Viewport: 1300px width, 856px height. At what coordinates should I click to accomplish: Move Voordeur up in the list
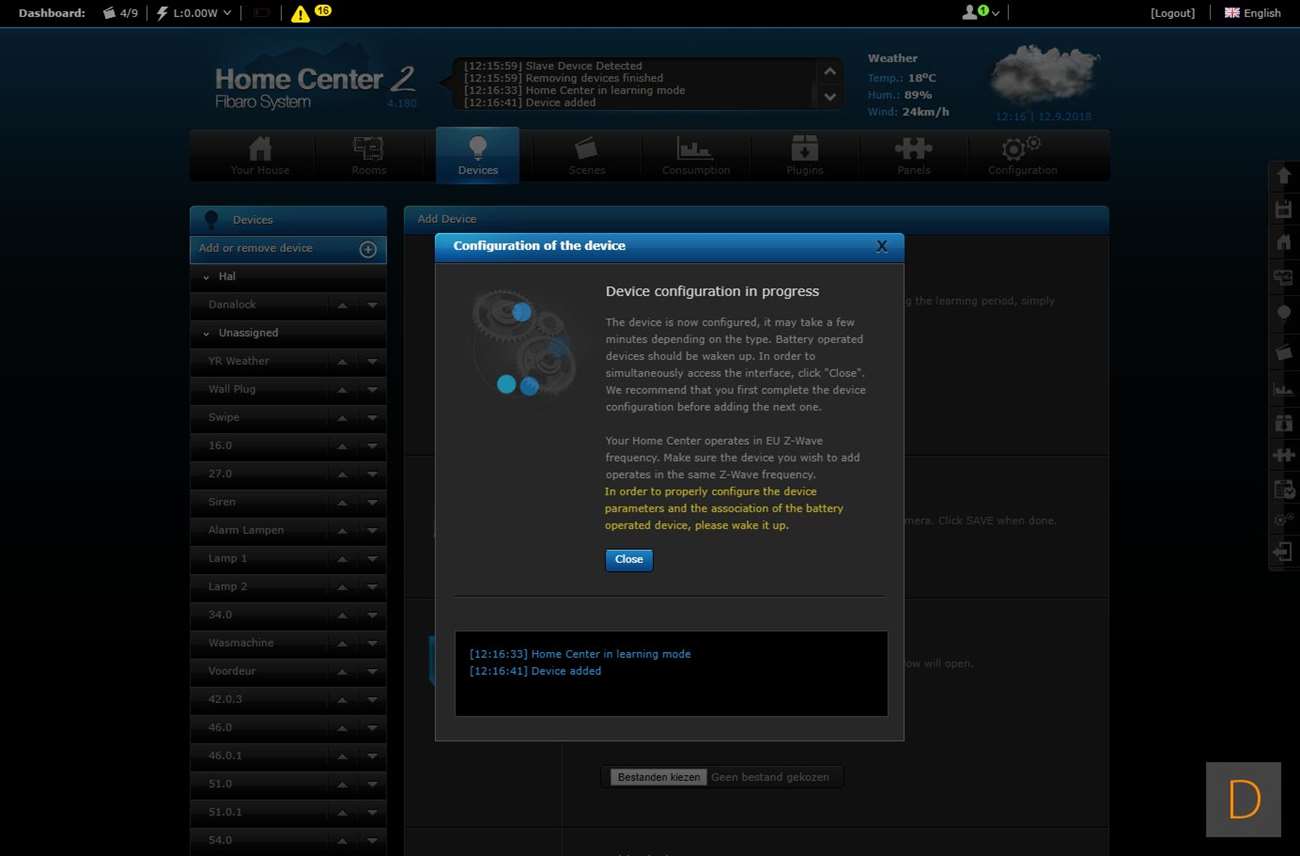tap(342, 671)
